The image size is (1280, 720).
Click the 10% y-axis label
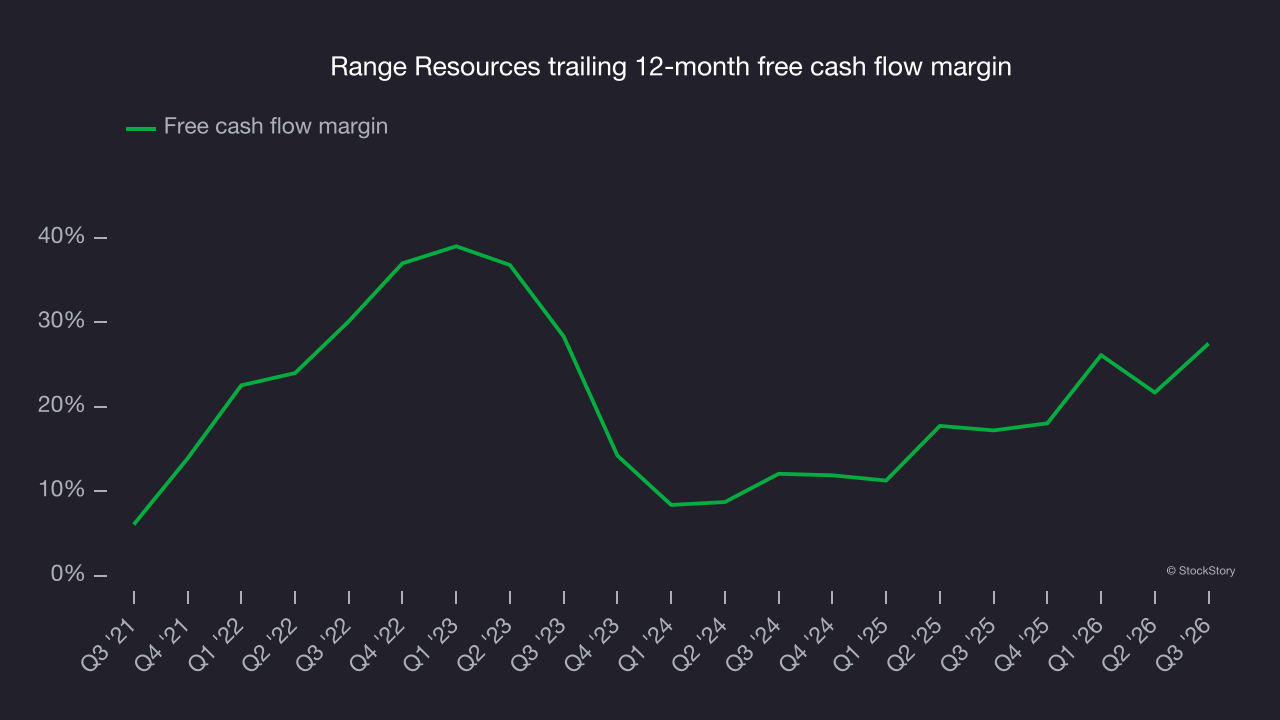pos(62,490)
